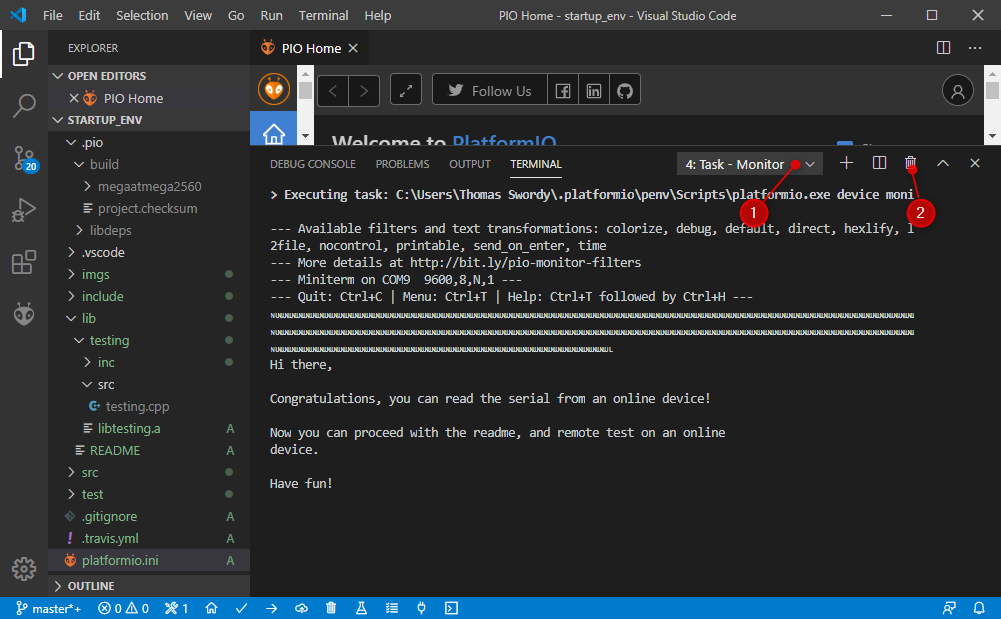Switch to the PROBLEMS tab
The height and width of the screenshot is (619, 1001).
tap(402, 164)
